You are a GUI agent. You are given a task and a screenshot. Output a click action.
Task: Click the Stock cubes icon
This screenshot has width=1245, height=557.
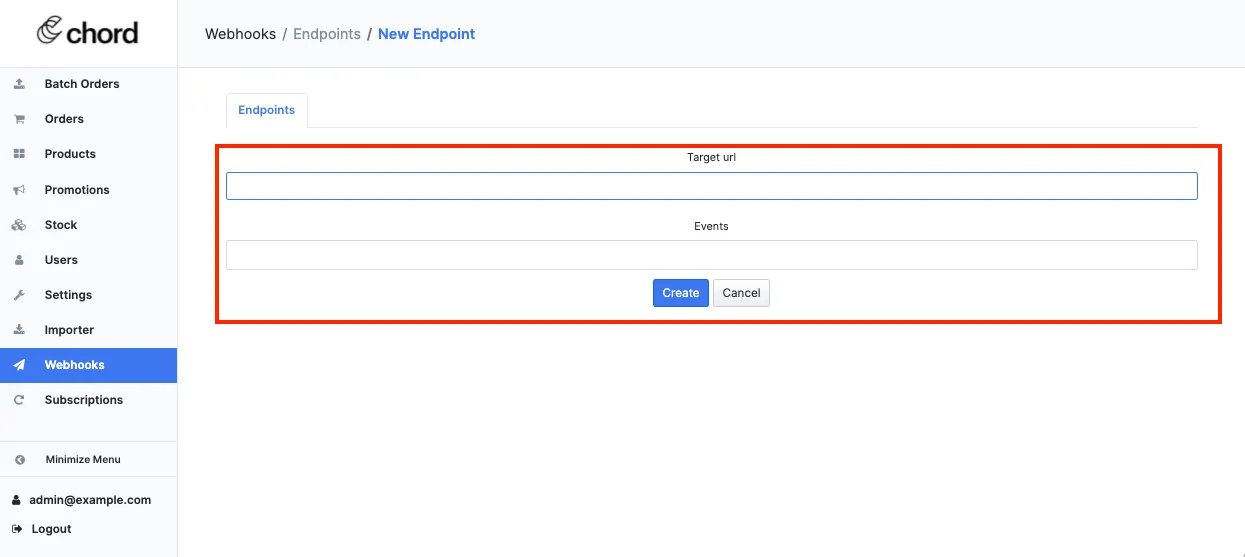(19, 225)
